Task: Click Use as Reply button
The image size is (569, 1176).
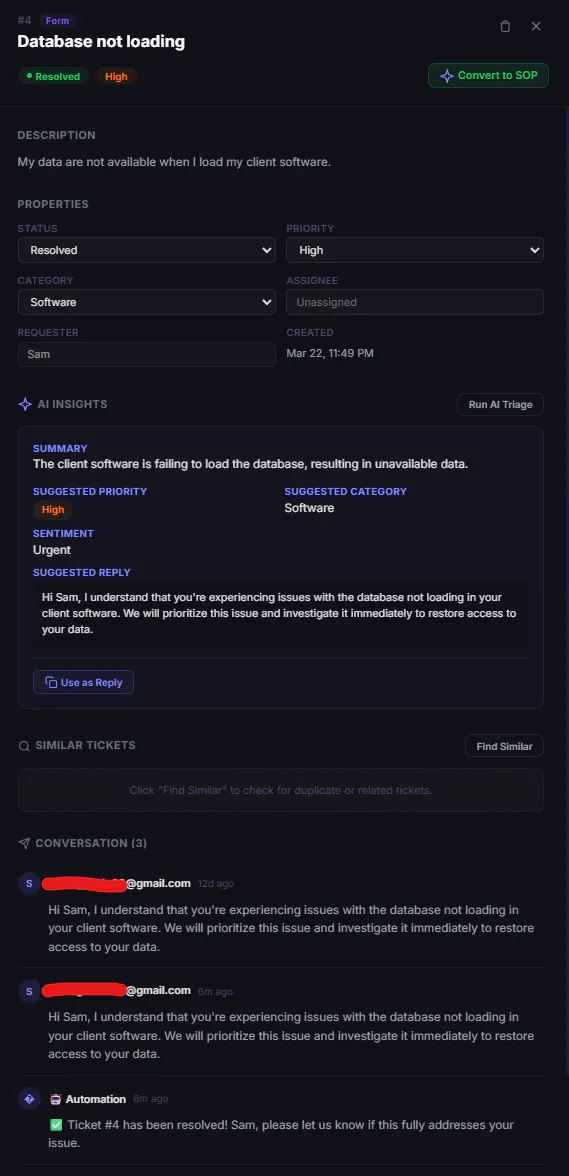Action: pos(83,682)
